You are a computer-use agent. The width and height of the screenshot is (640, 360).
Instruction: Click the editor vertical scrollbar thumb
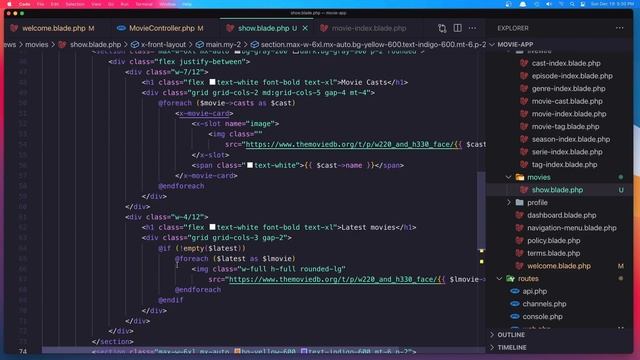481,211
